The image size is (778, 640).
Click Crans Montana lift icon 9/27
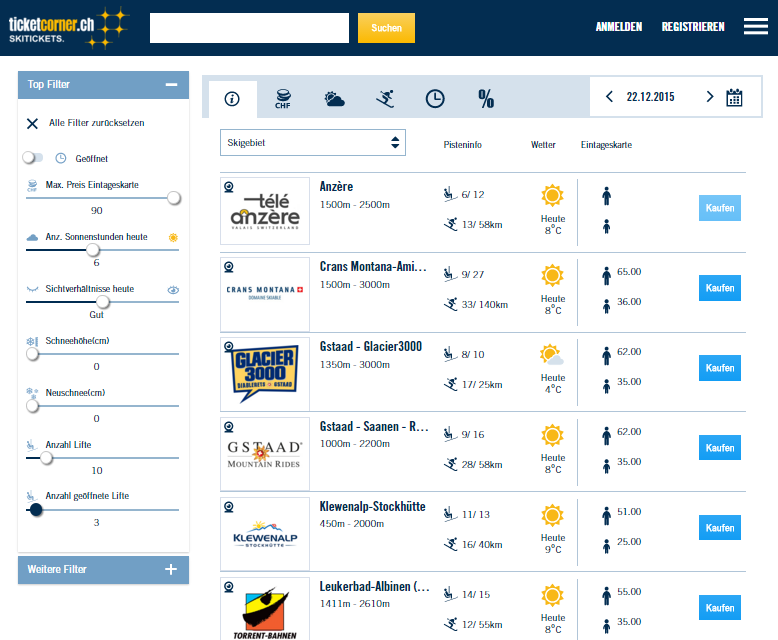tap(450, 274)
